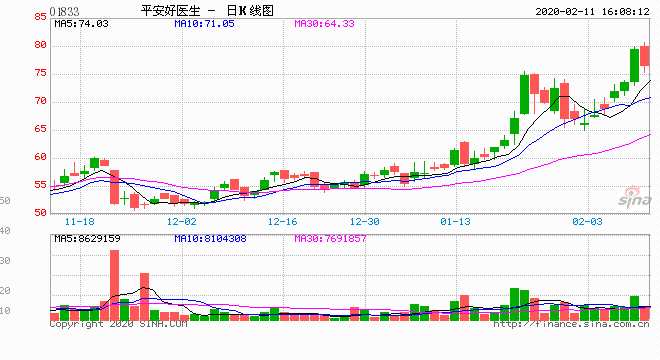Click the 80 price axis label
The height and width of the screenshot is (360, 660).
[x=40, y=45]
